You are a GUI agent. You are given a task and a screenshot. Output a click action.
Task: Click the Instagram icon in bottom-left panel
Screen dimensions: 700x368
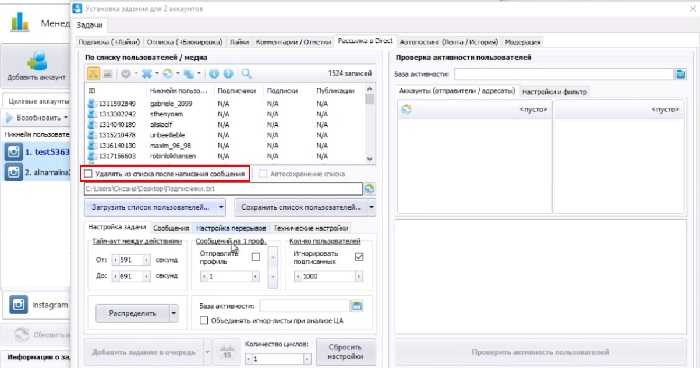[19, 305]
